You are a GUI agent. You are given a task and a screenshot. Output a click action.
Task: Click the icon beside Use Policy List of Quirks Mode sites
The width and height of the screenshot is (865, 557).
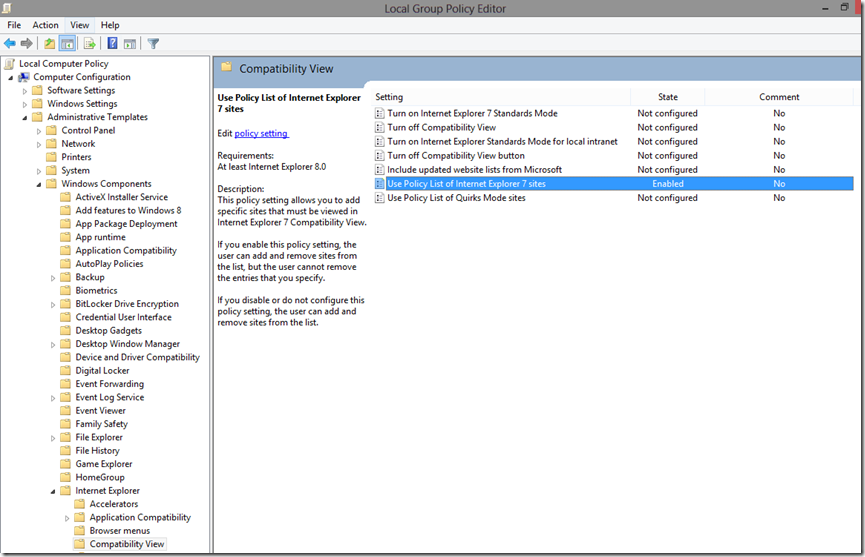coord(380,198)
